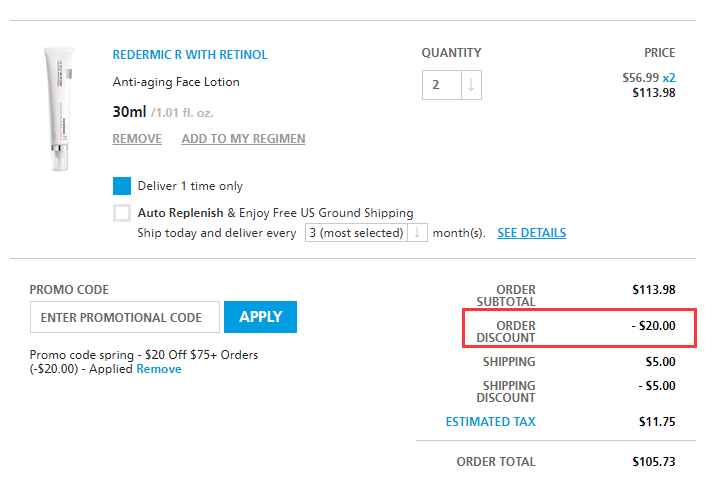Click the order total amount $105.73
This screenshot has height=488, width=714.
click(x=654, y=462)
